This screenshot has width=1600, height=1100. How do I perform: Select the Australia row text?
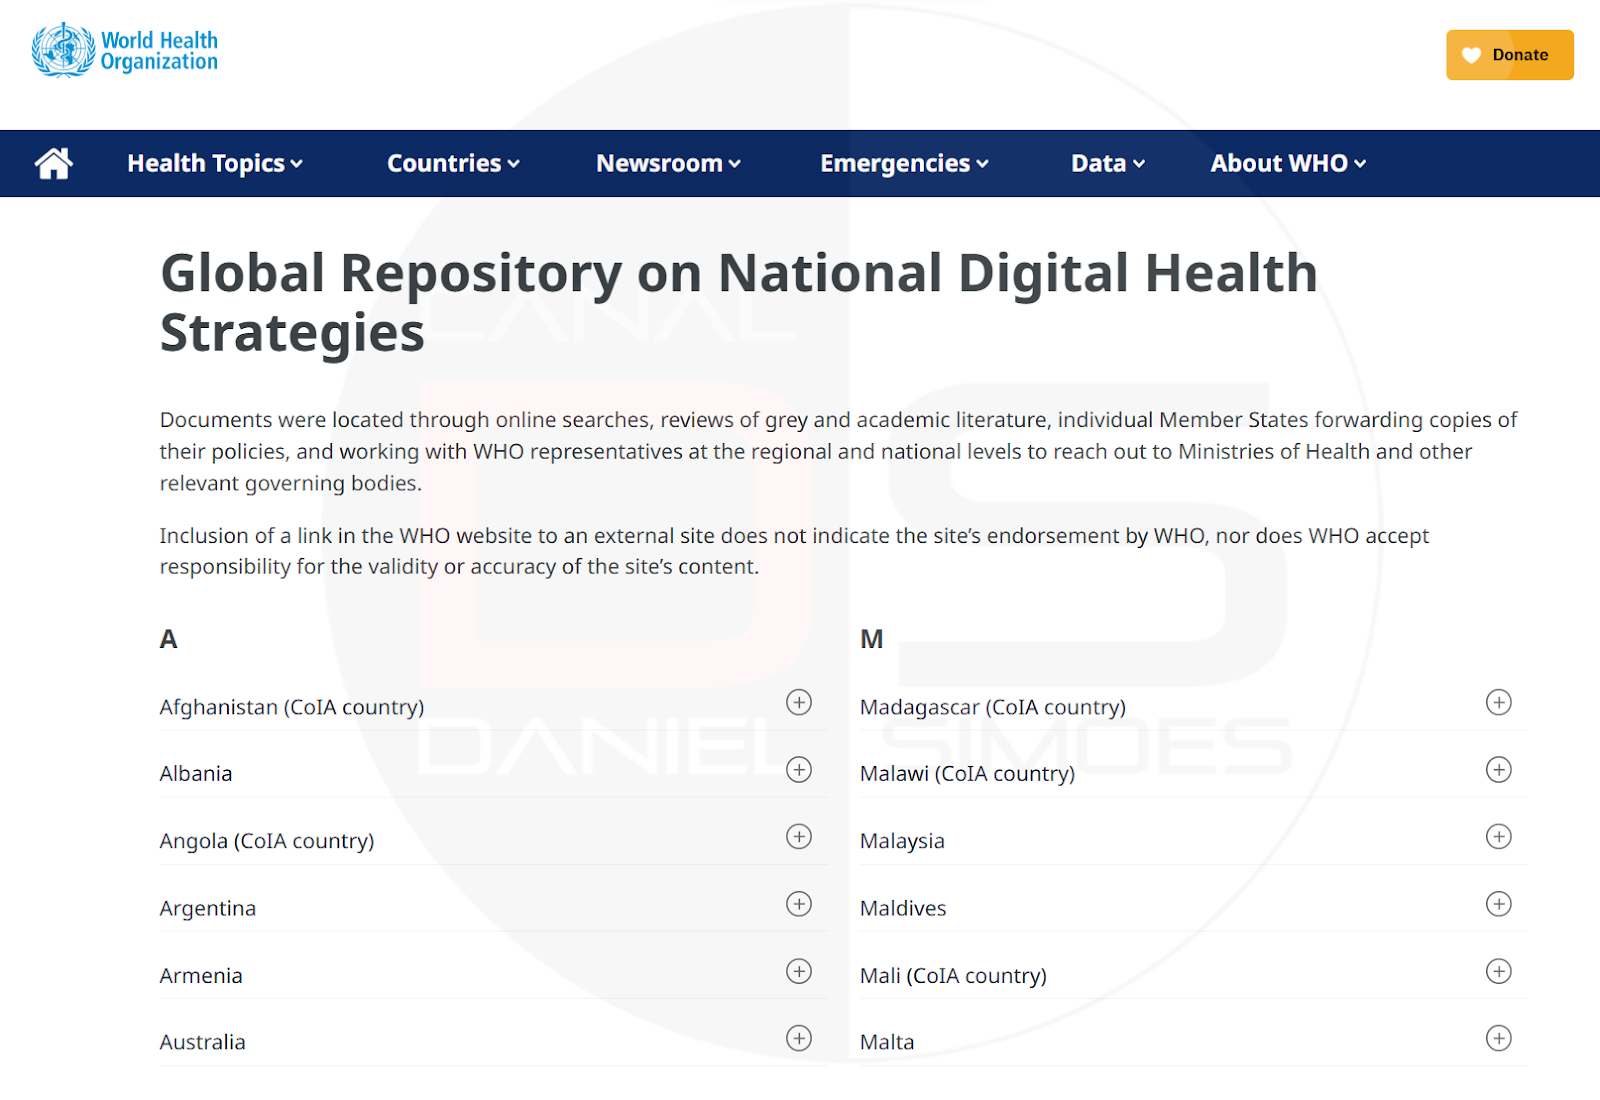pyautogui.click(x=203, y=1042)
